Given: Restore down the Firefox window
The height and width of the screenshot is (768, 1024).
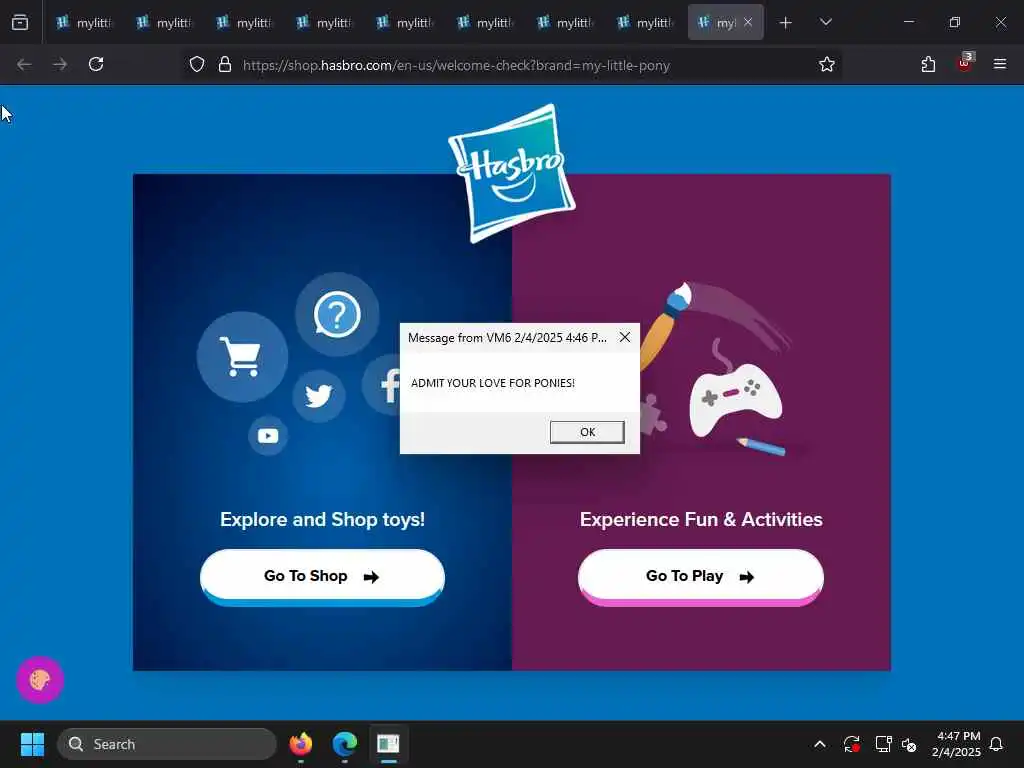Looking at the screenshot, I should click(955, 22).
